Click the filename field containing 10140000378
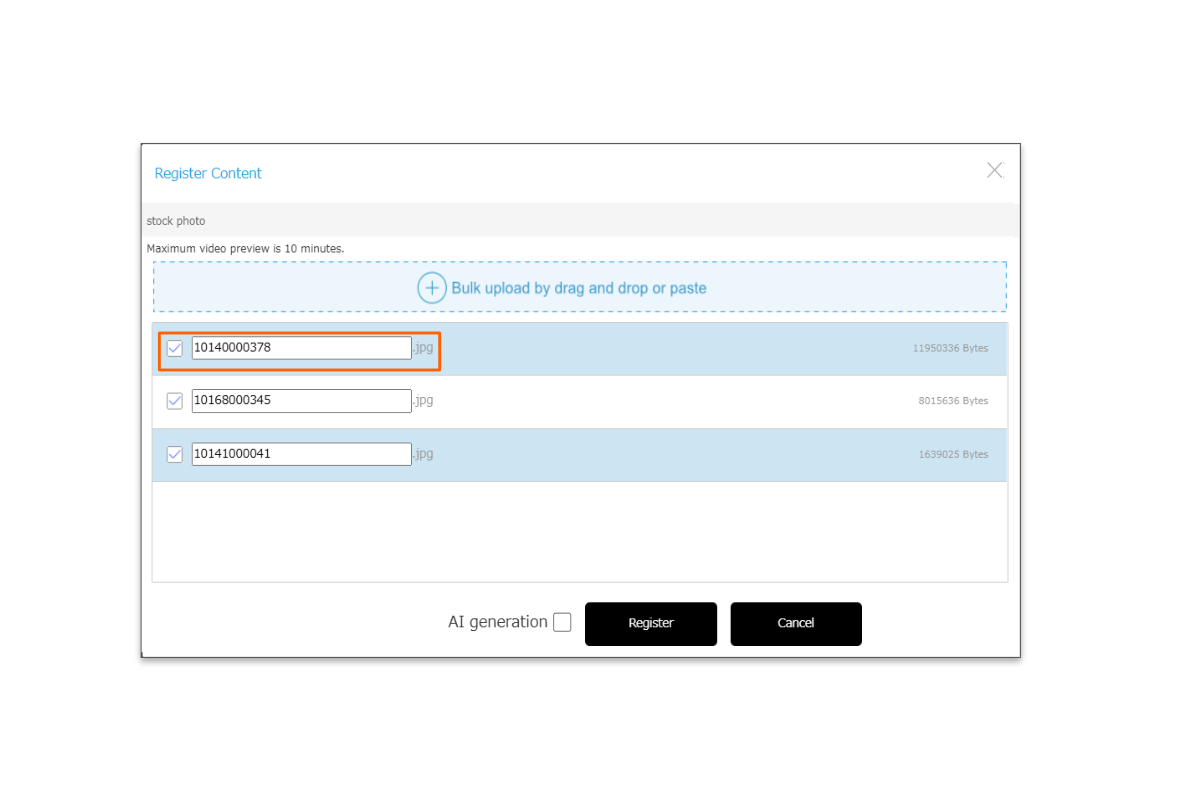Image resolution: width=1200 pixels, height=800 pixels. (x=301, y=348)
